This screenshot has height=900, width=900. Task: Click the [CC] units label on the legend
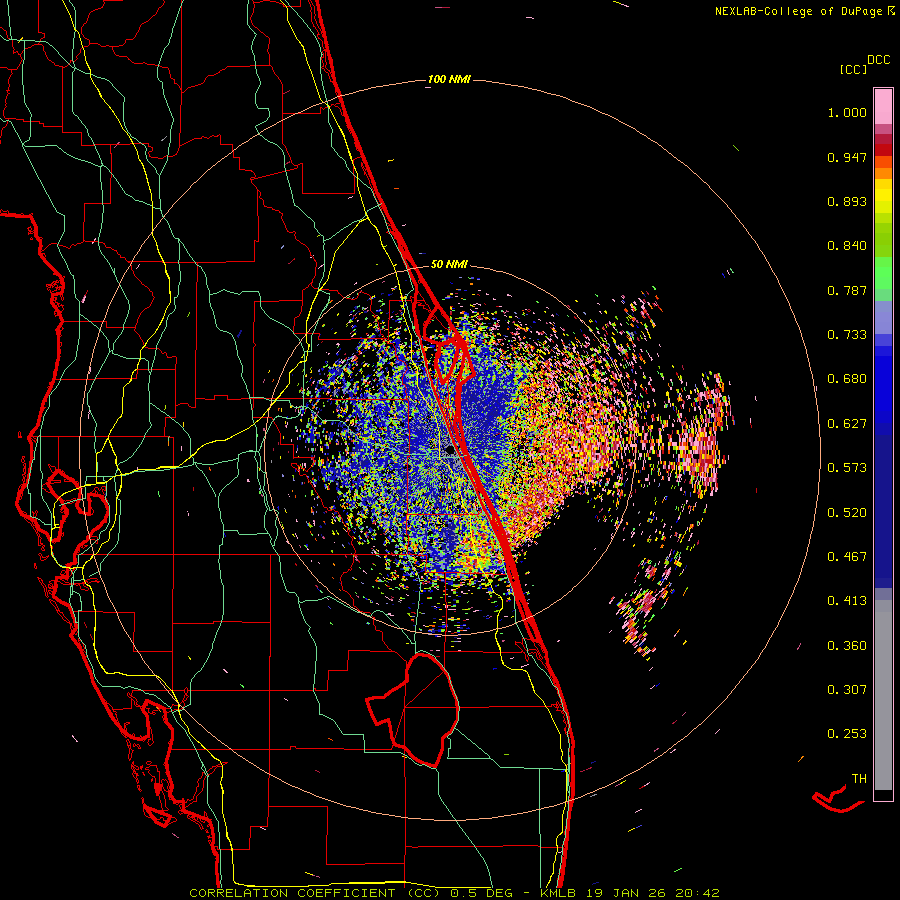854,69
